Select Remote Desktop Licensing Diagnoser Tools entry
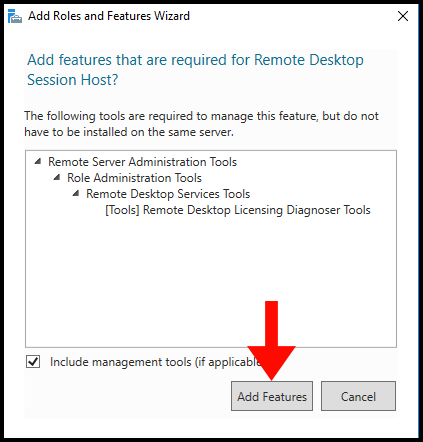The height and width of the screenshot is (442, 423). (x=238, y=210)
